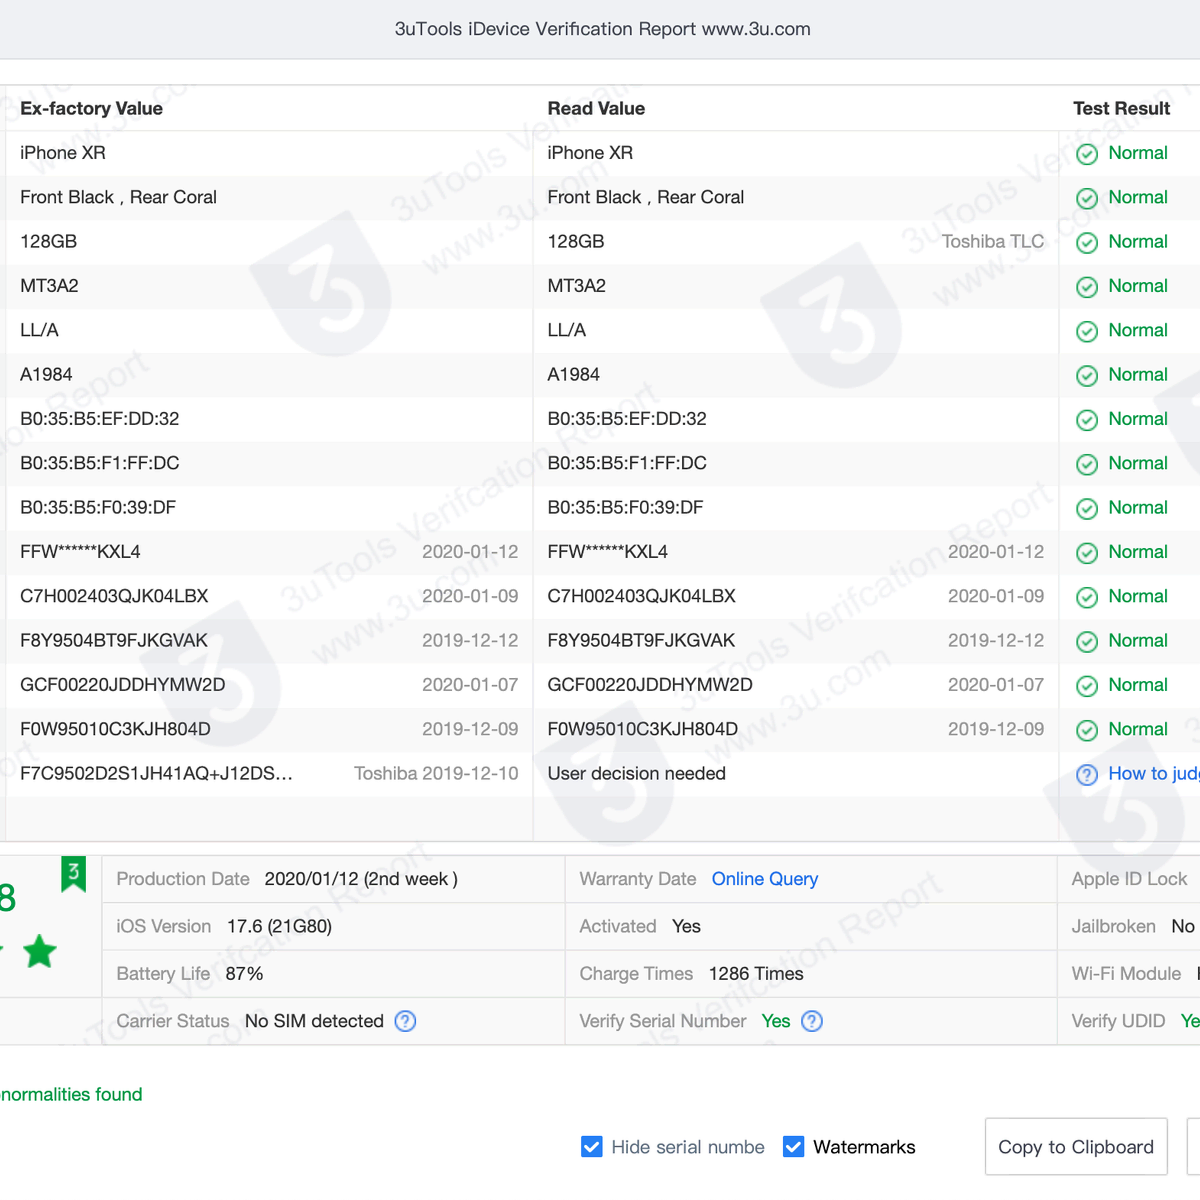Select the iOS version 17.6 (21G80)
1200x1200 pixels.
click(x=279, y=926)
